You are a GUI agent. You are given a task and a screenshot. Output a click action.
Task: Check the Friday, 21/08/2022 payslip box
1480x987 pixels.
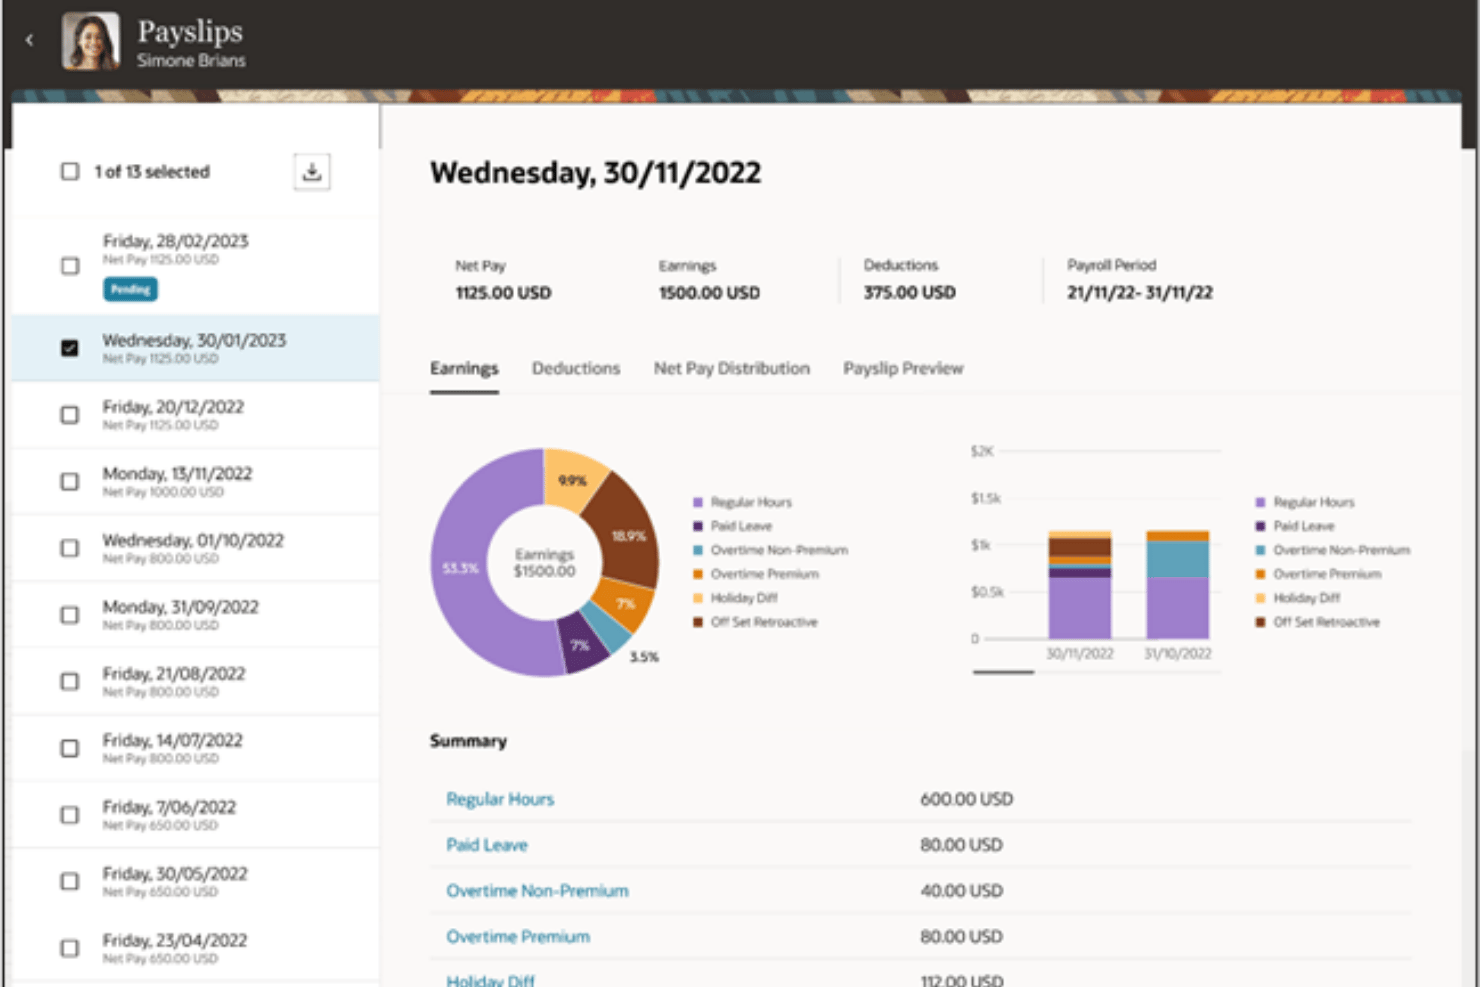[x=70, y=681]
